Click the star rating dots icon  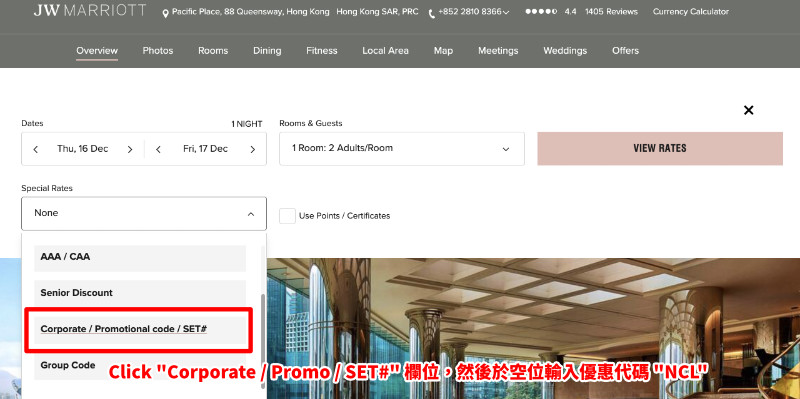tap(541, 12)
